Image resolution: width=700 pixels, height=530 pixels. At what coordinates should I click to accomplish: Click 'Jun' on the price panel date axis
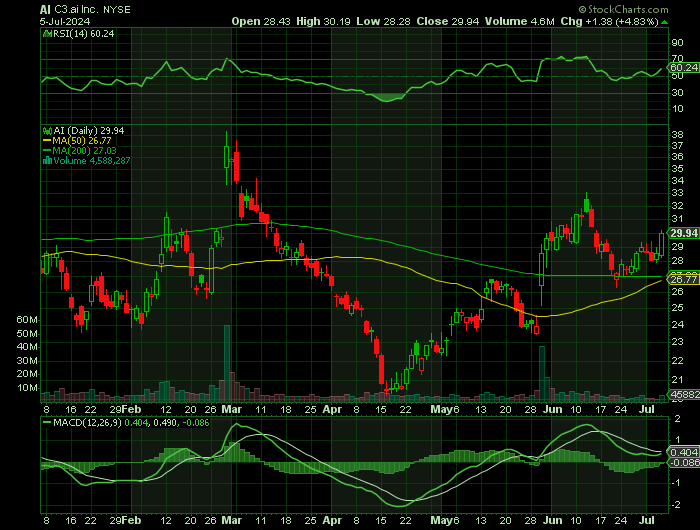click(553, 409)
